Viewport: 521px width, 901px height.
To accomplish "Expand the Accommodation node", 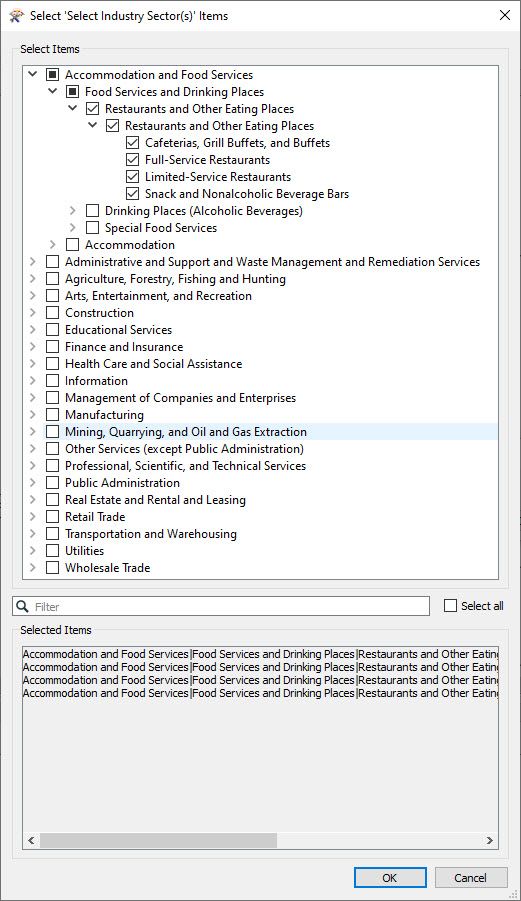I will tap(52, 245).
